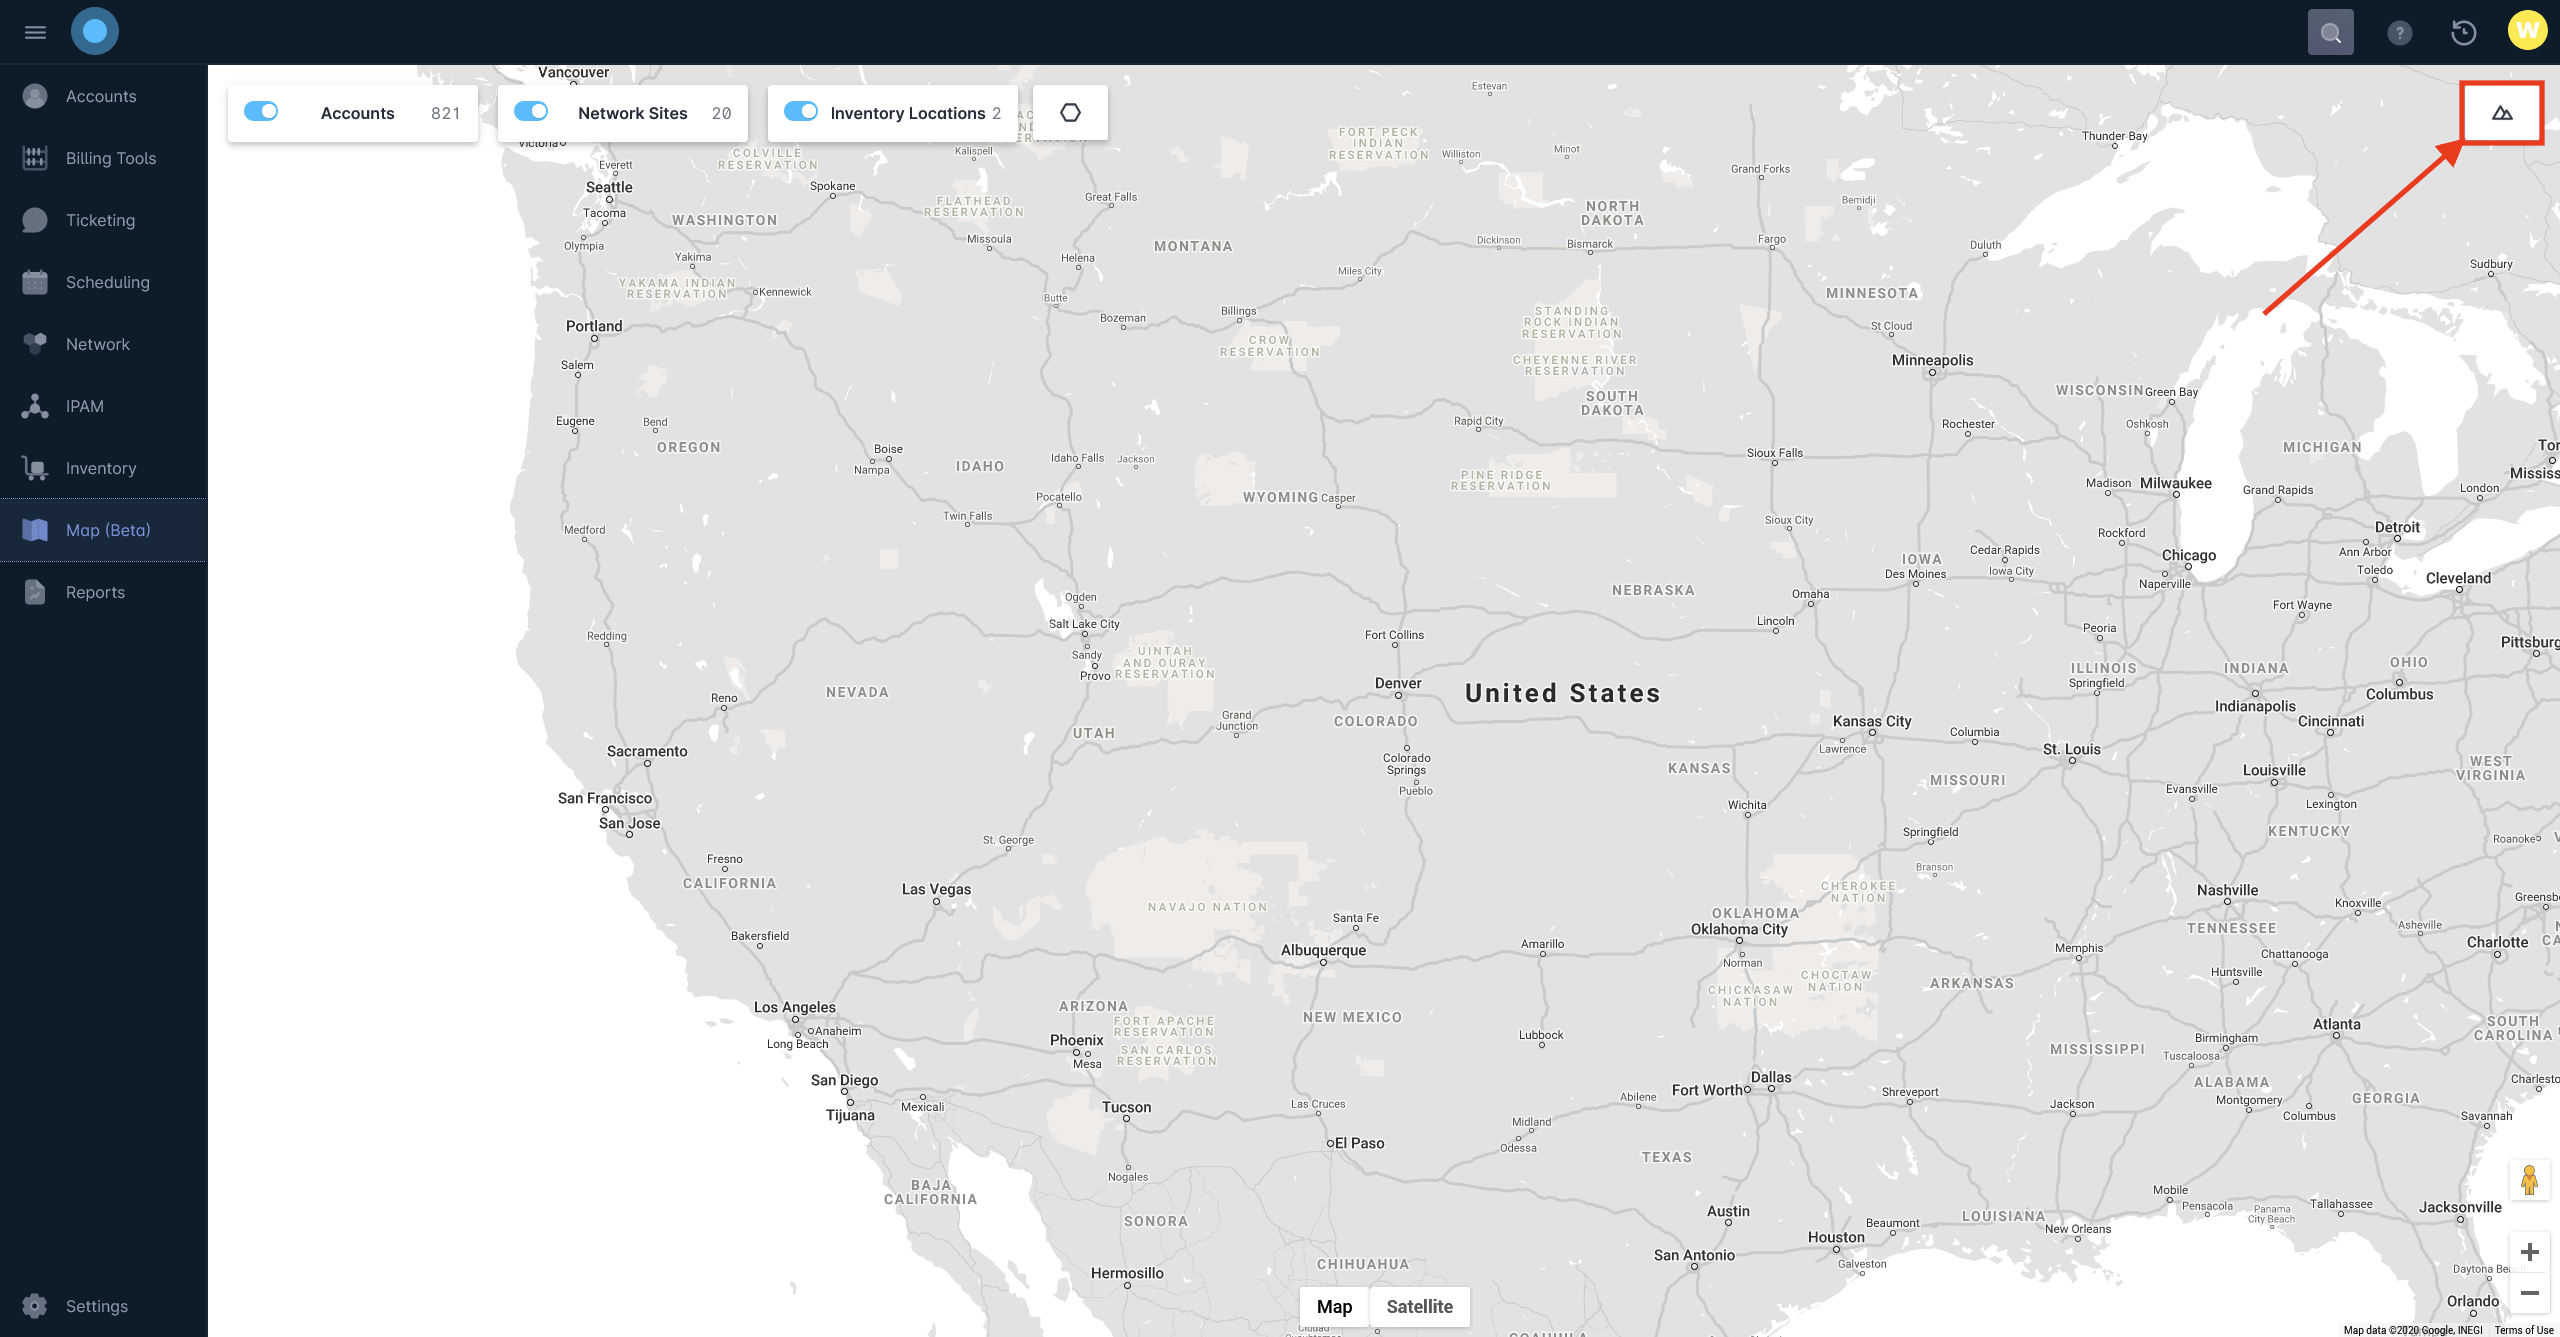2560x1337 pixels.
Task: Open Ticketing in the sidebar
Action: 104,220
